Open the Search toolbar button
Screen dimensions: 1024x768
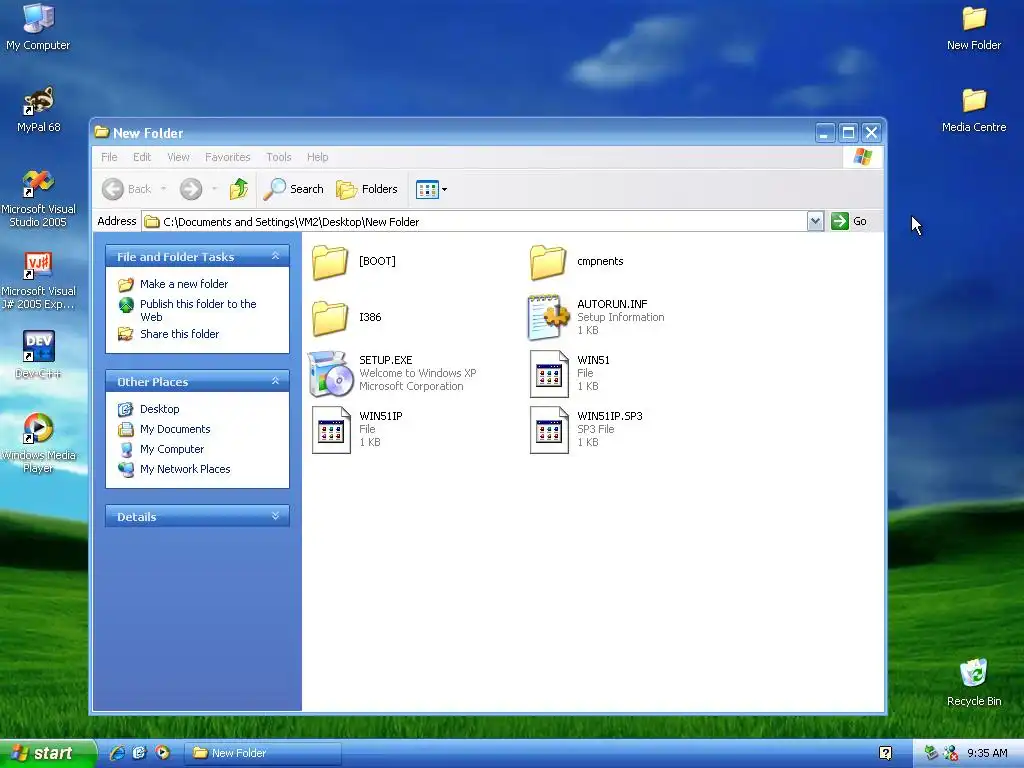294,189
